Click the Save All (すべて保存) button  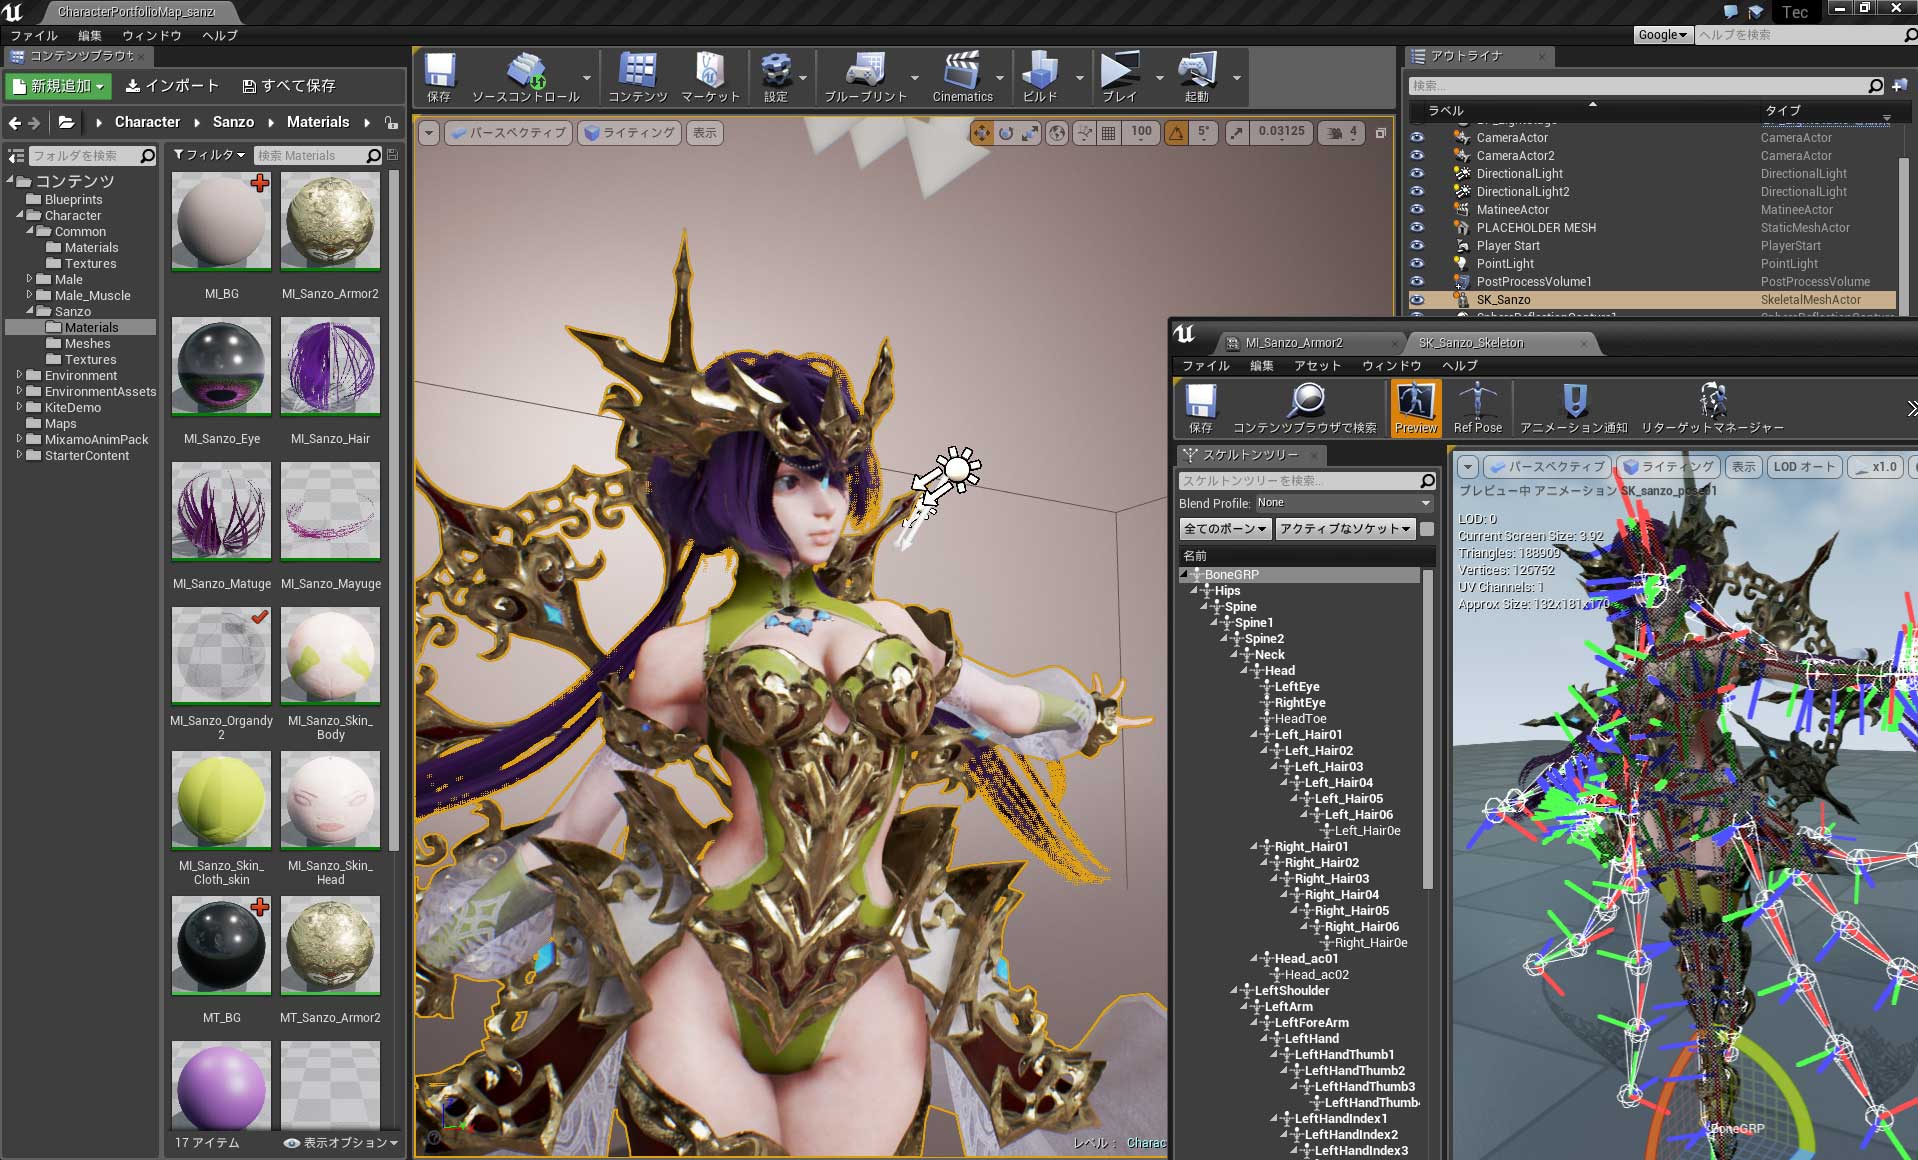(x=289, y=86)
